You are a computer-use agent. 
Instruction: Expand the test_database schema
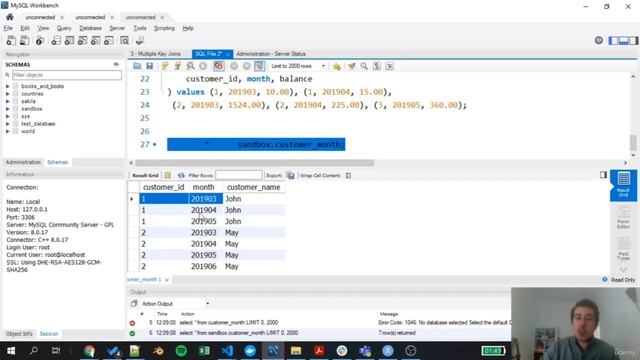[x=7, y=124]
